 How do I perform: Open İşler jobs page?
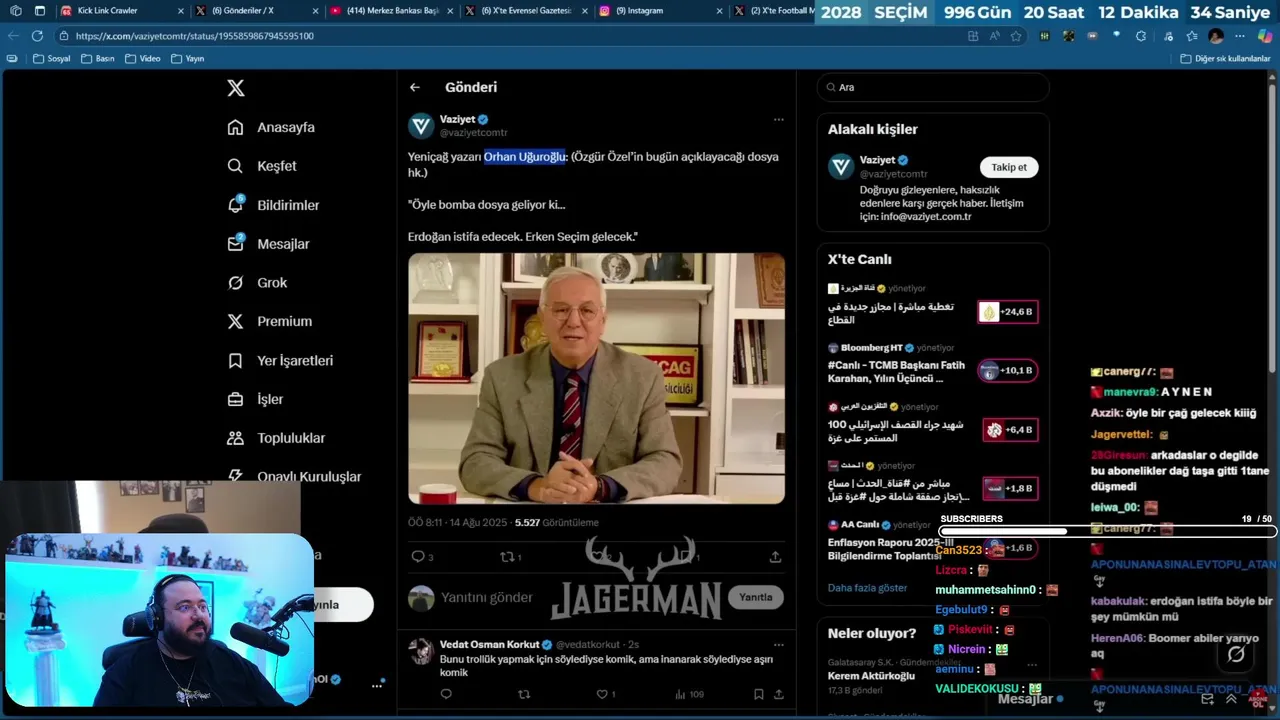pyautogui.click(x=255, y=399)
